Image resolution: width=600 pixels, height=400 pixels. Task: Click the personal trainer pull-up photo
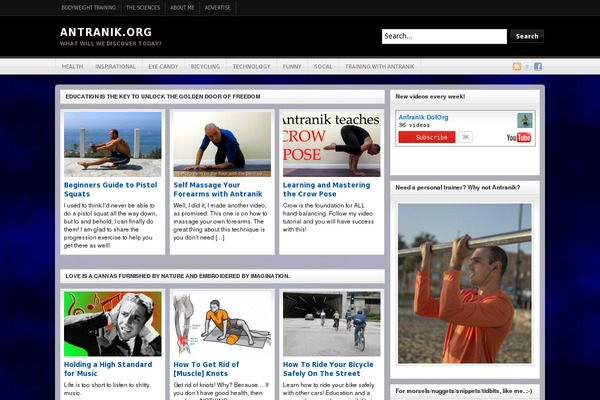click(465, 283)
